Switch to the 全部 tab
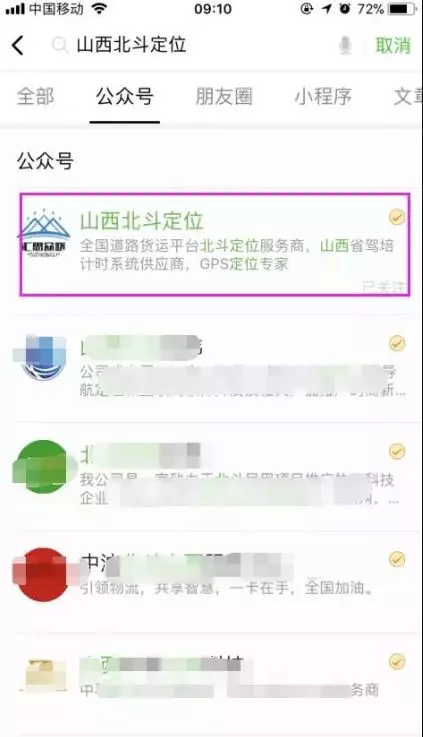Screen dimensions: 423x737 36,96
